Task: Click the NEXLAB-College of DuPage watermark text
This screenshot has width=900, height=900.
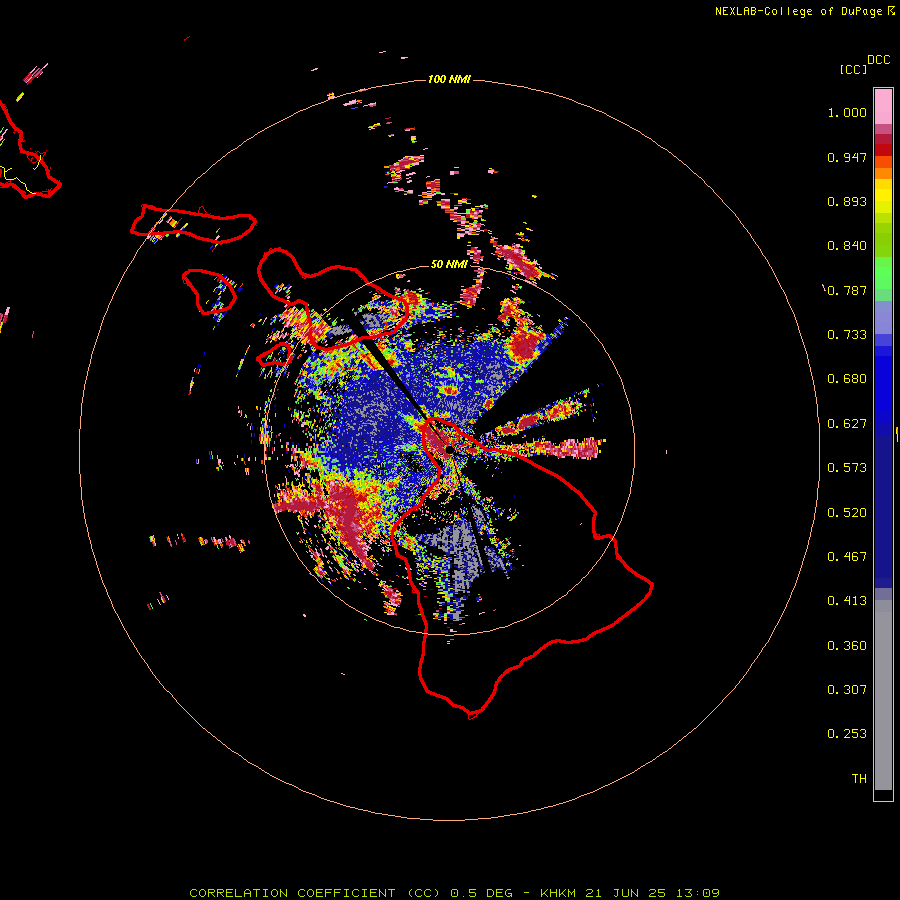Action: (x=805, y=11)
